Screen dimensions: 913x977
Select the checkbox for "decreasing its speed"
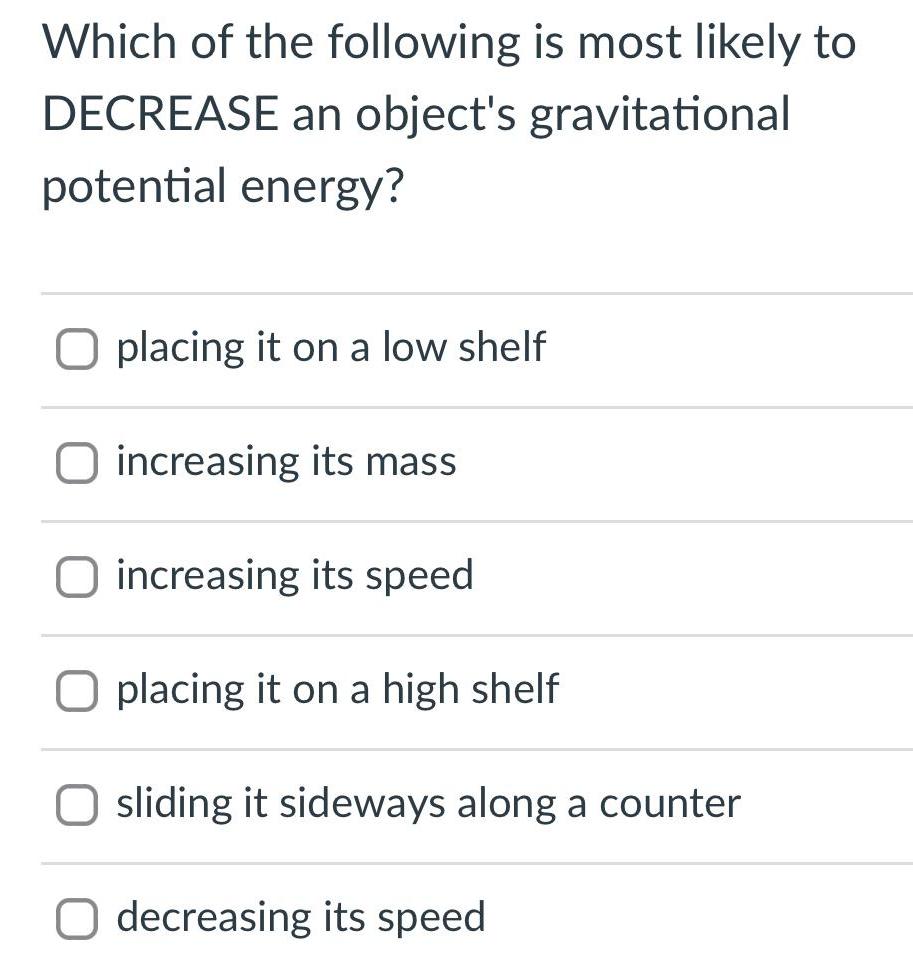click(x=76, y=917)
